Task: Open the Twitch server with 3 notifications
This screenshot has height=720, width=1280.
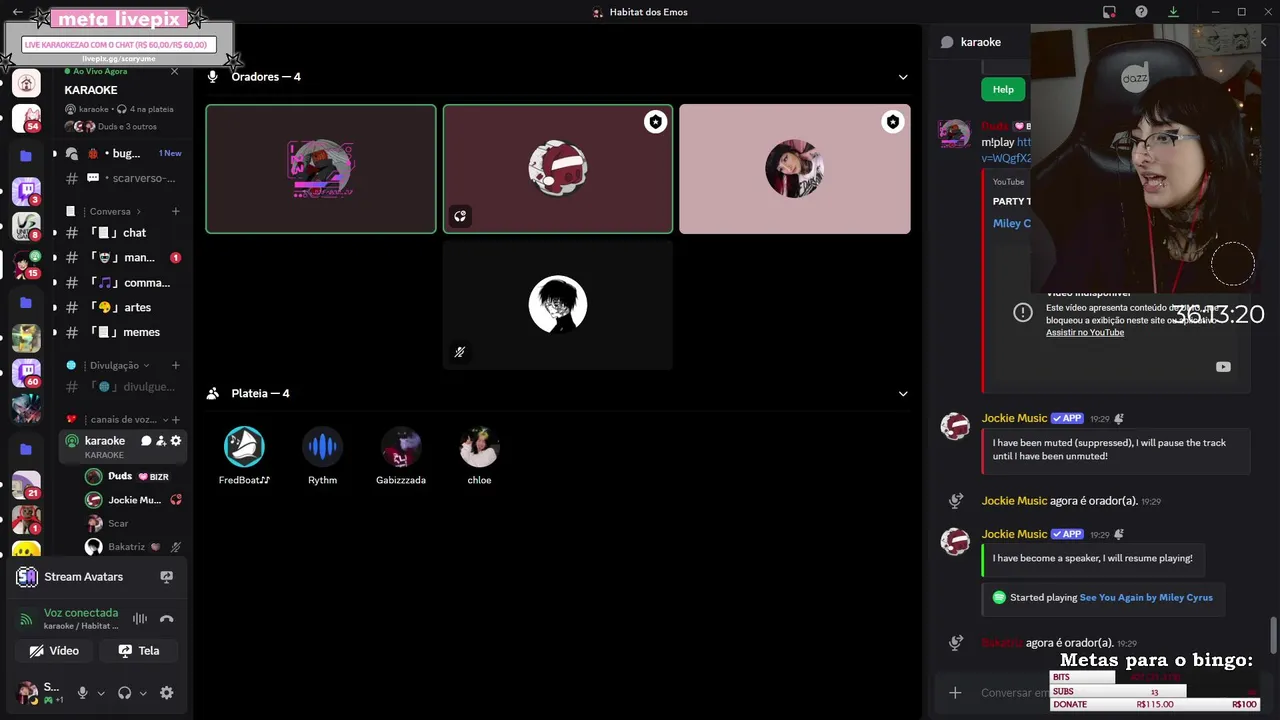Action: click(26, 191)
